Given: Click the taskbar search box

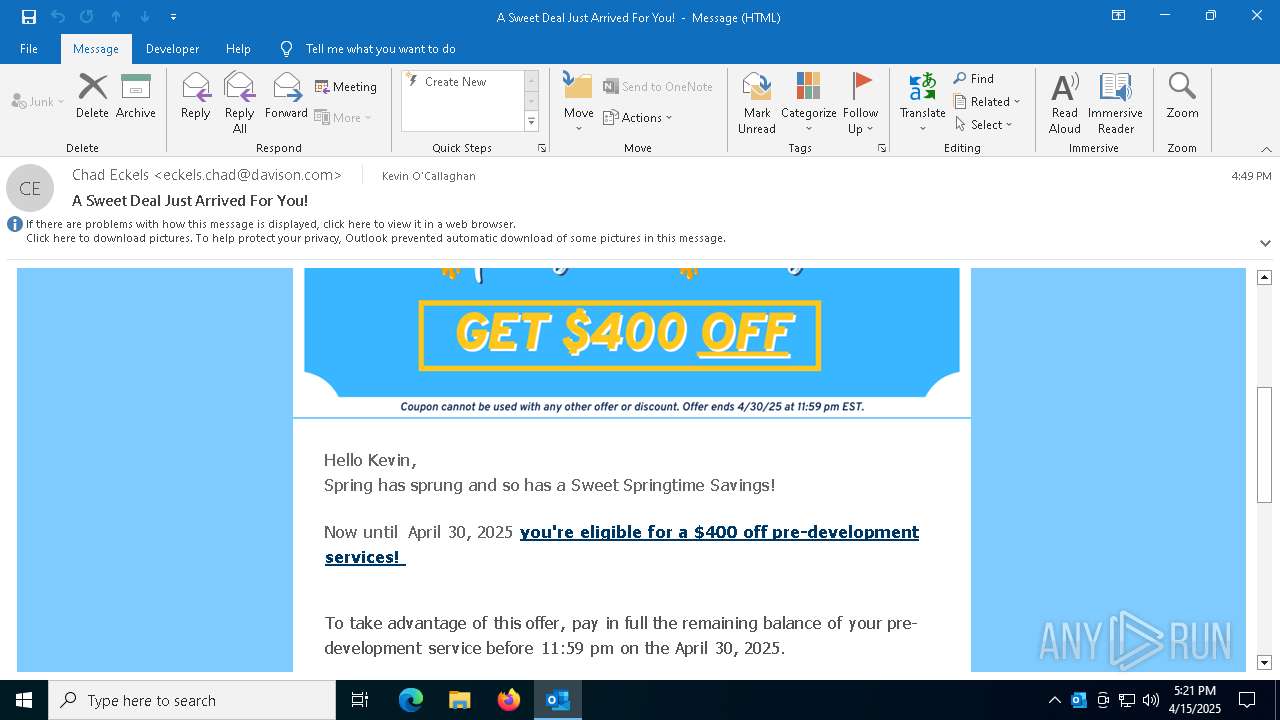Looking at the screenshot, I should tap(192, 700).
